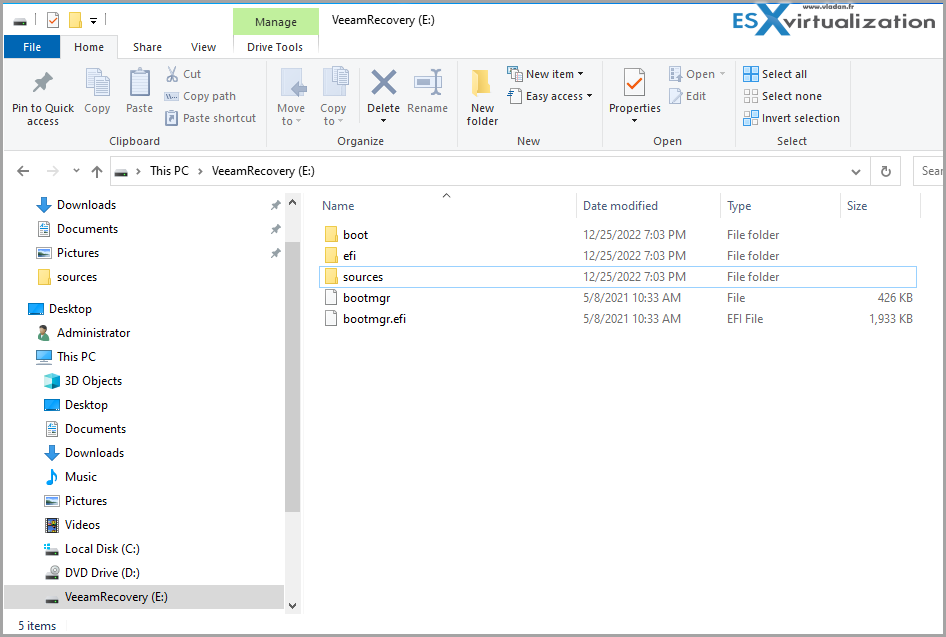Click Invert selection
The height and width of the screenshot is (637, 946).
pos(792,118)
